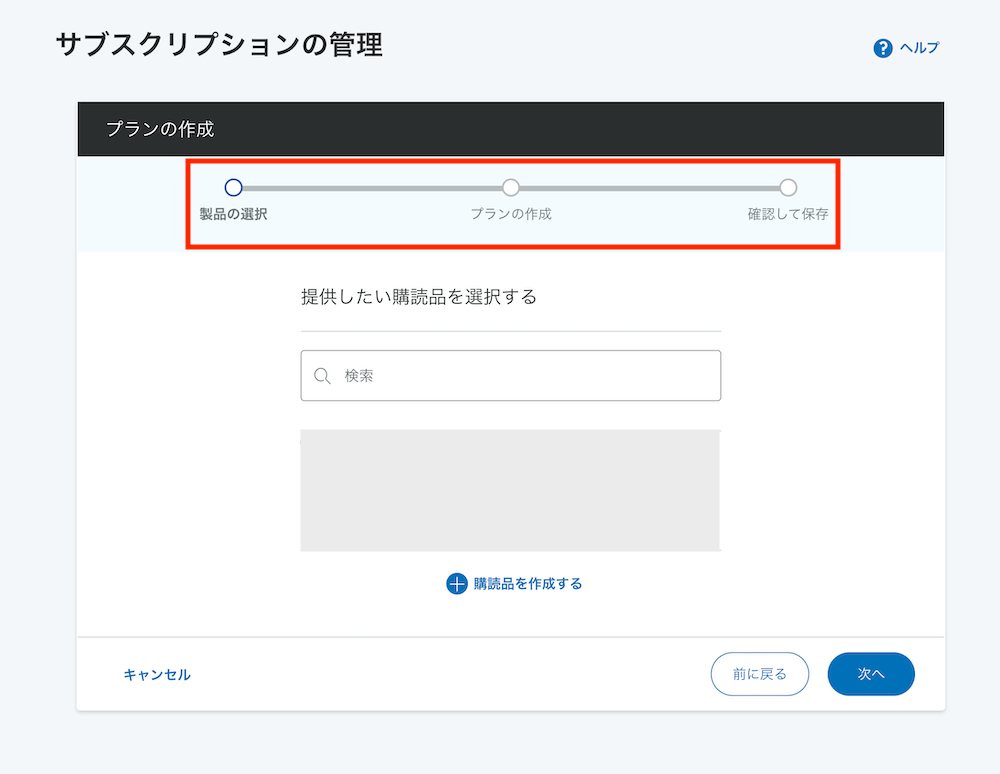
Task: Click the 提供したい購読品を選択する heading
Action: [419, 297]
